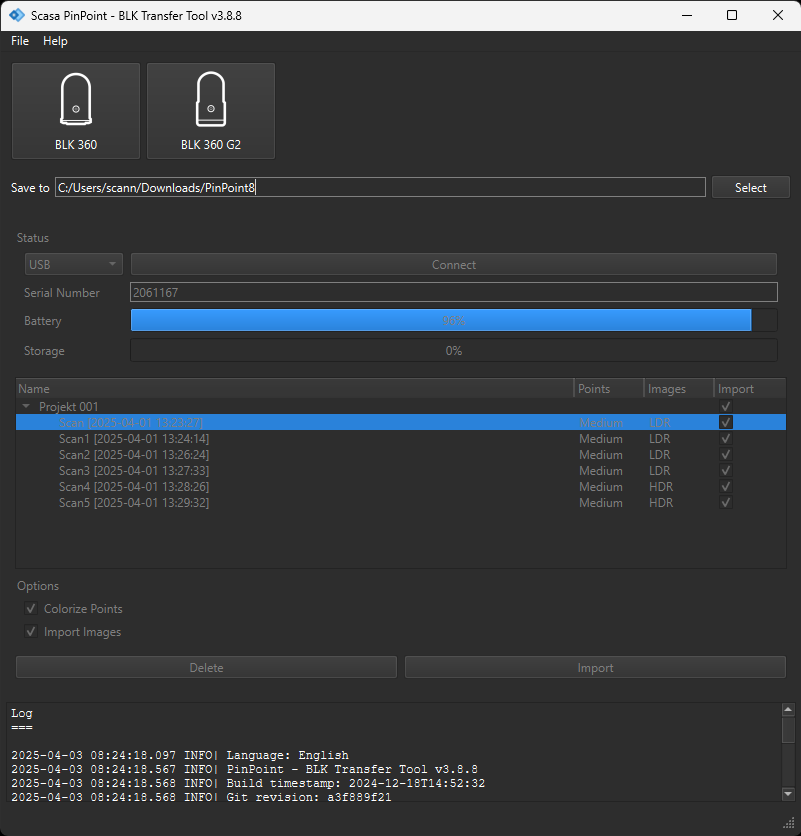Click the Git revision log line
Screen dimensions: 801x836
click(x=201, y=797)
